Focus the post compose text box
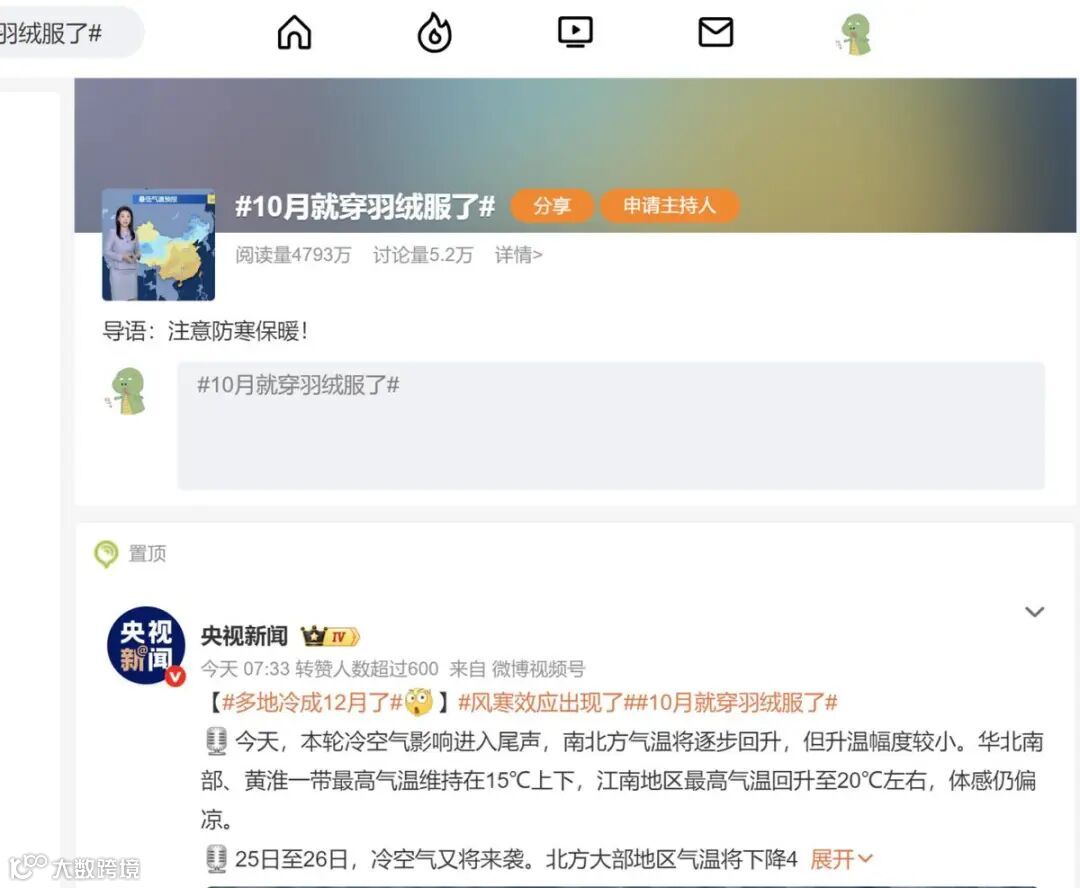The height and width of the screenshot is (888, 1080). 611,426
